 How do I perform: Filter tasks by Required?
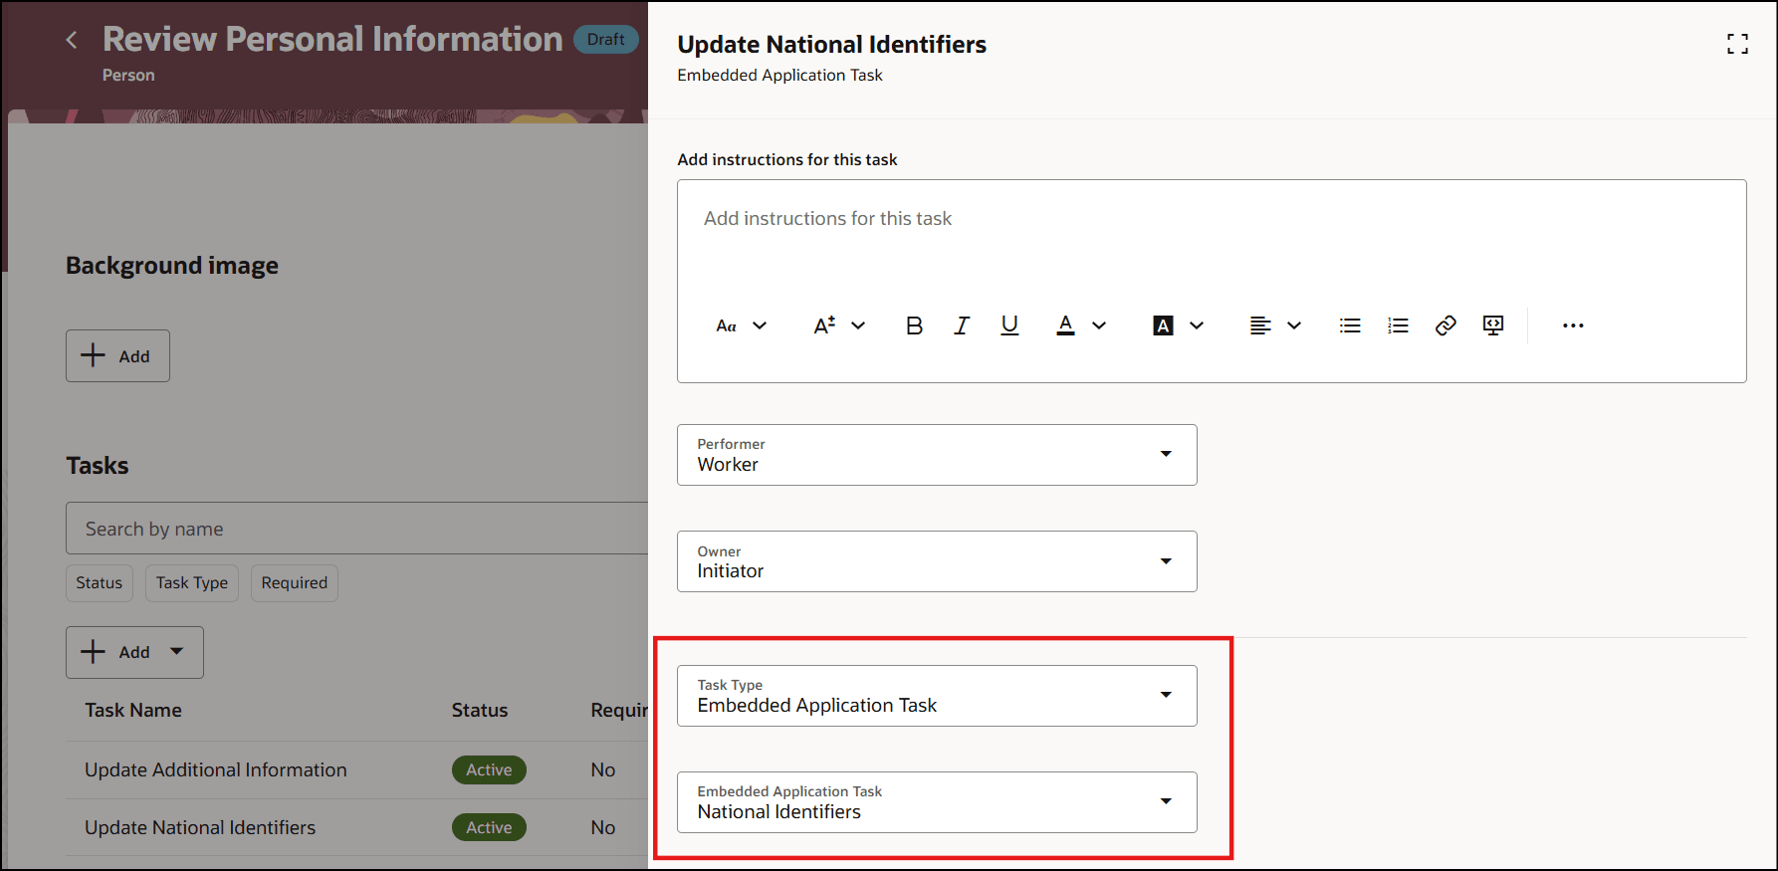click(x=294, y=583)
